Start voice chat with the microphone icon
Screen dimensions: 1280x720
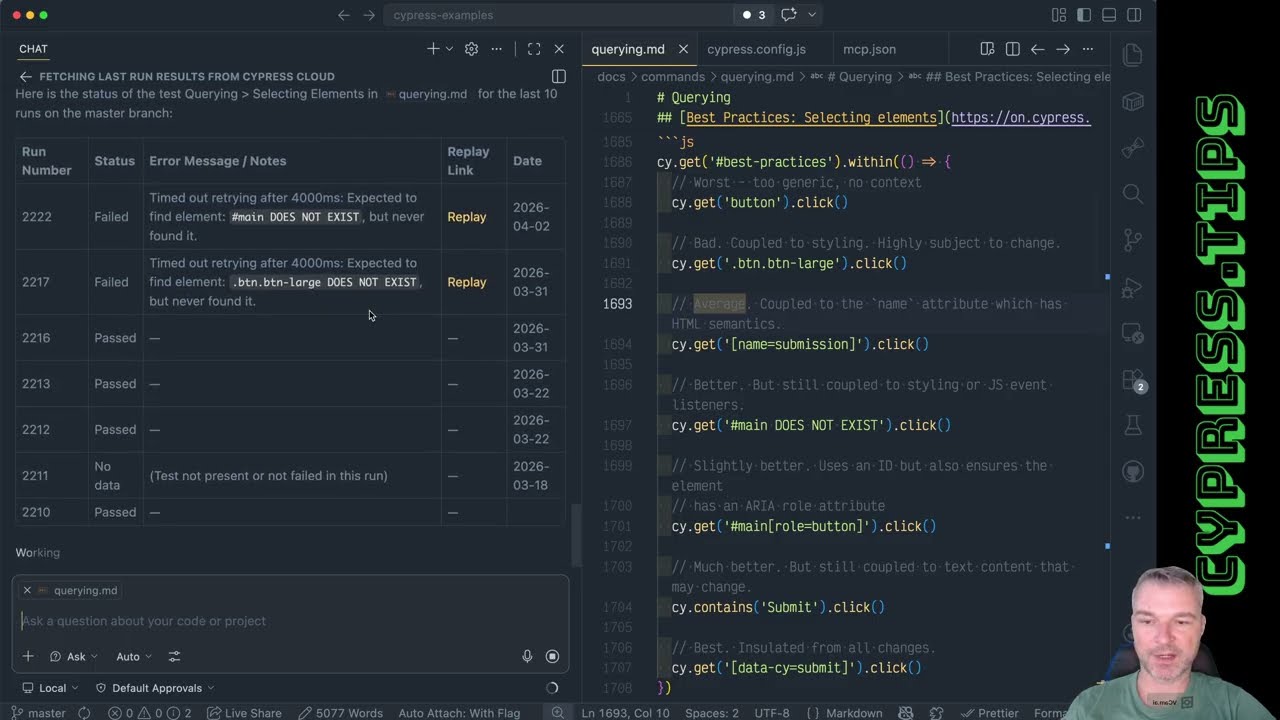click(x=527, y=656)
